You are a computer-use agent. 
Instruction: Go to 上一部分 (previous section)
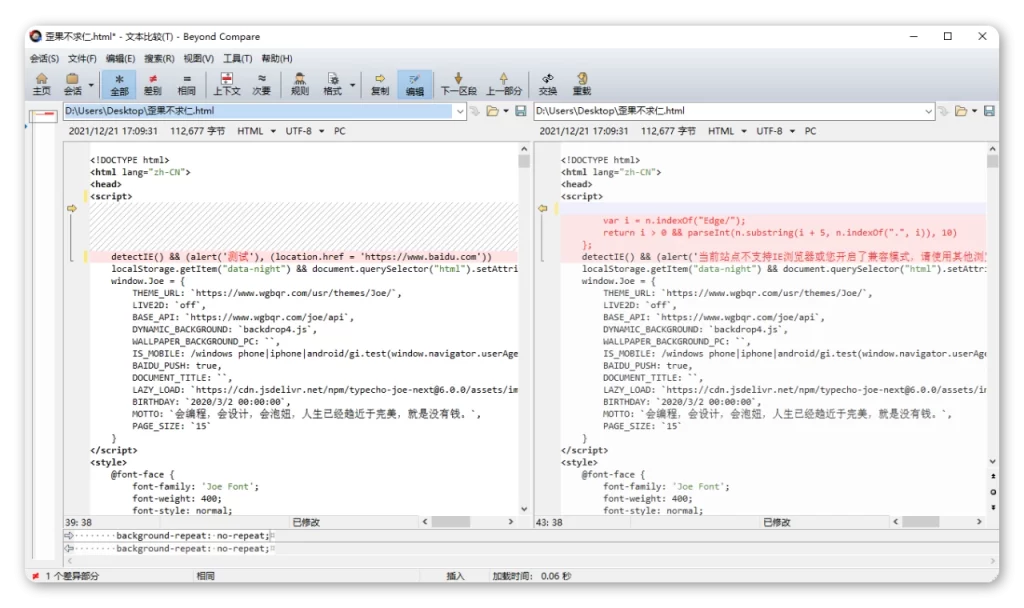tap(503, 84)
